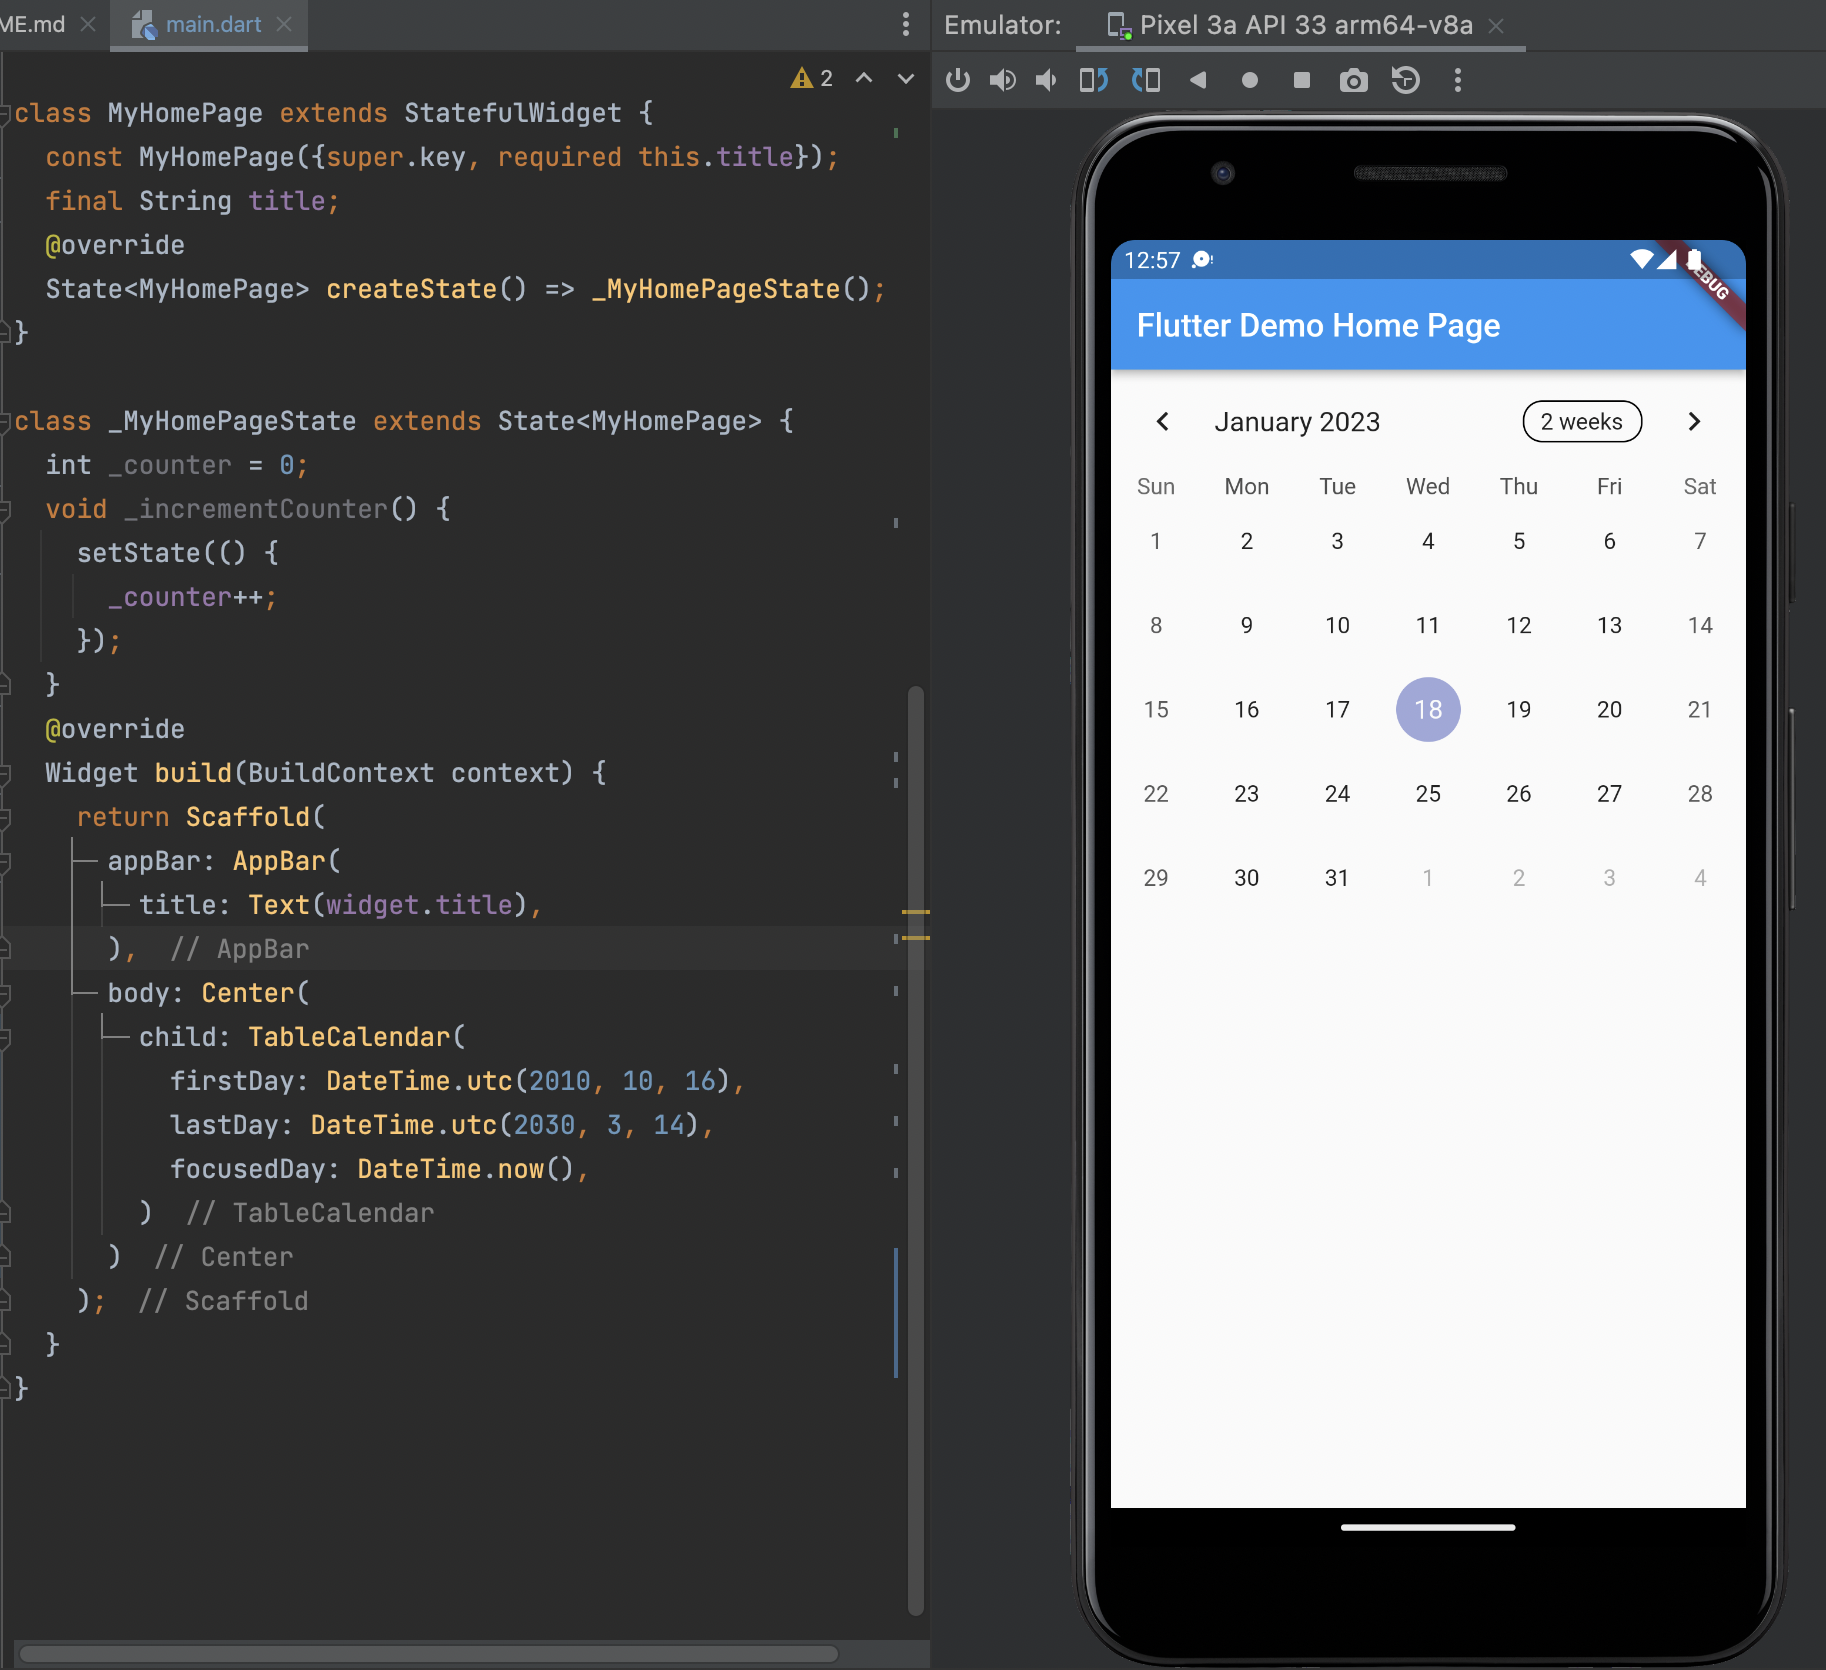Viewport: 1826px width, 1670px height.
Task: Select January 18 highlighted in the calendar
Action: (1428, 710)
